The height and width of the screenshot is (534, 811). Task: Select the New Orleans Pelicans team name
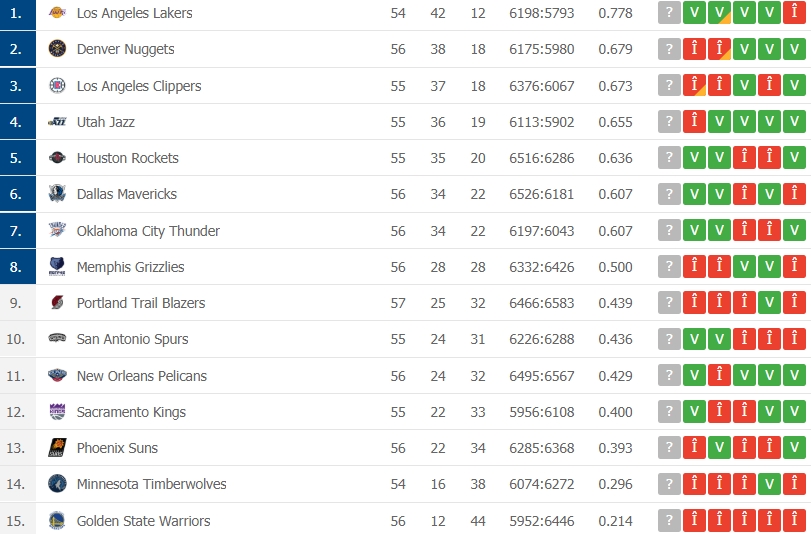(142, 376)
